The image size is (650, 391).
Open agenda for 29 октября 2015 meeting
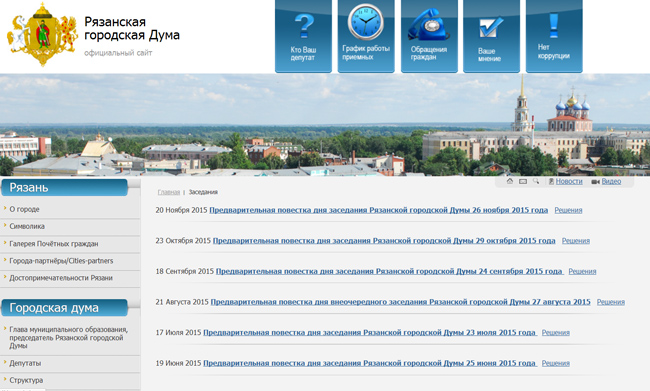[384, 241]
